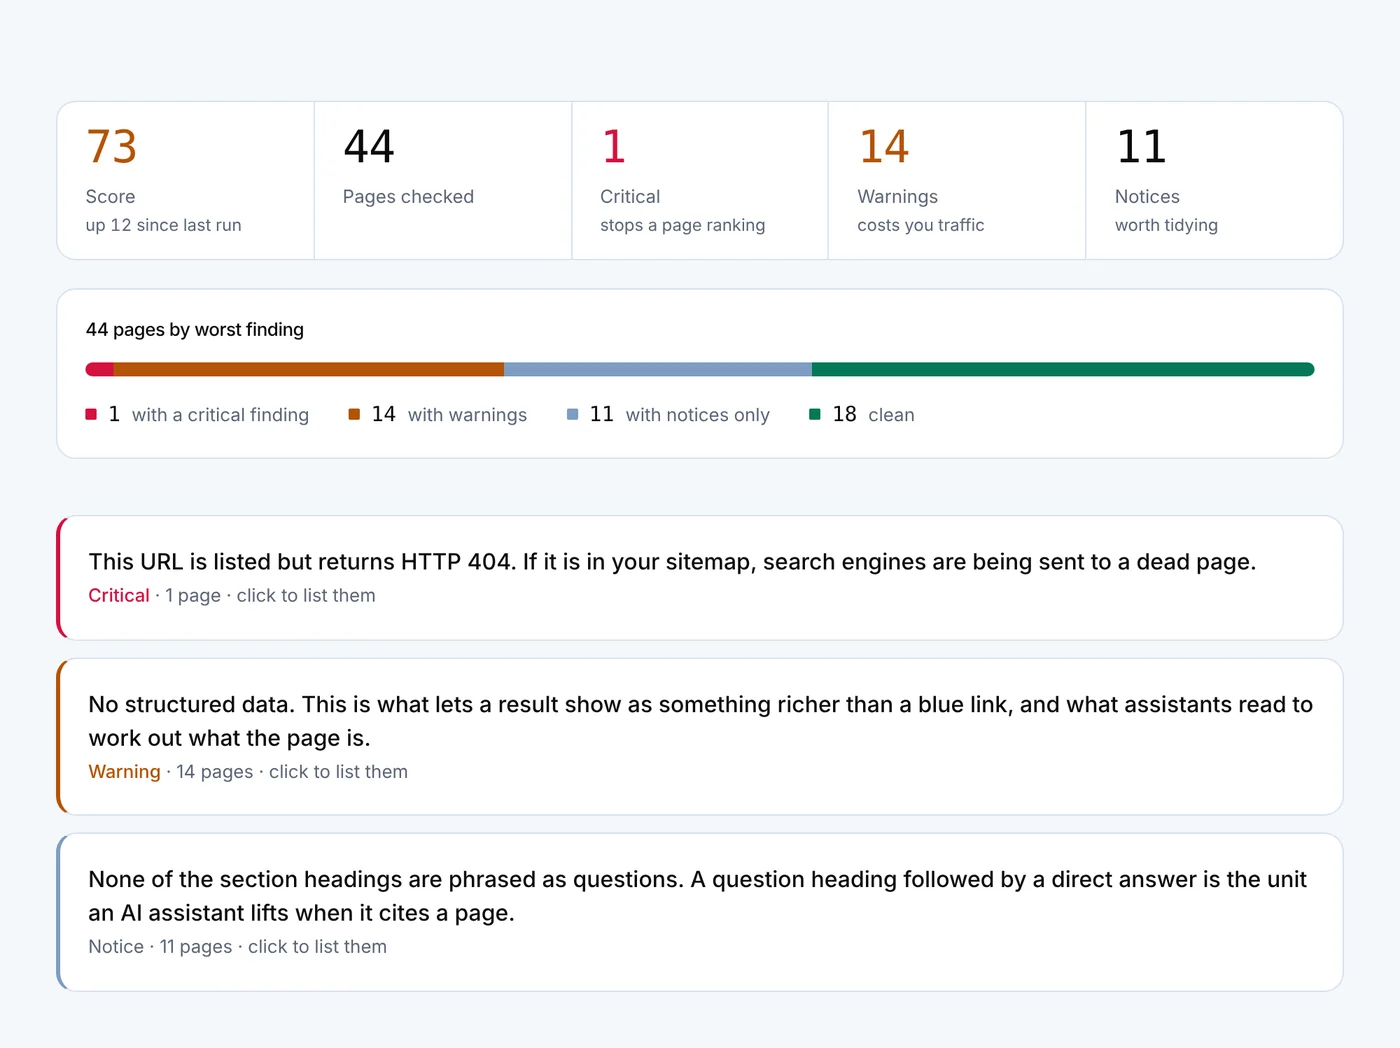
Task: Select the red legend square for critical finding
Action: [x=91, y=414]
